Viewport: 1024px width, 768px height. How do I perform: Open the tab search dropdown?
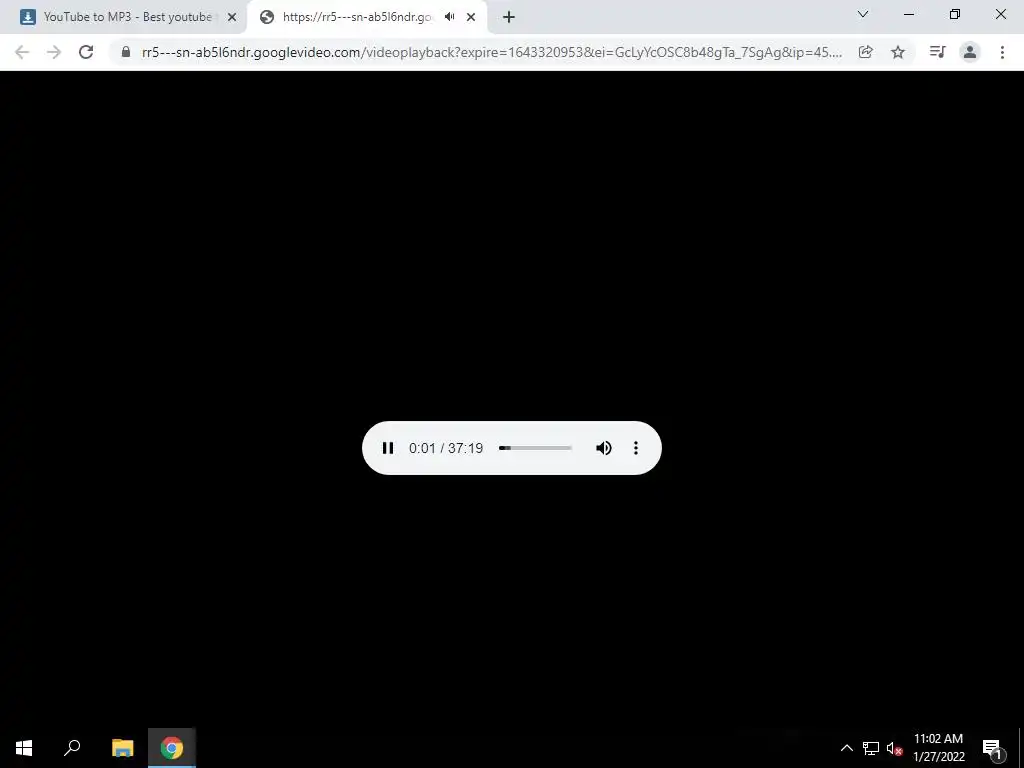[x=863, y=14]
